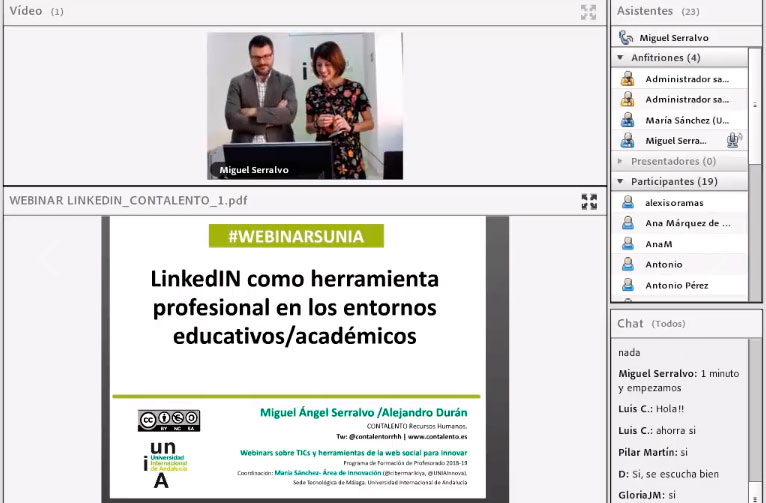Click the chat panel vertical scrollbar
Screen dimensions: 766x503
[x=755, y=420]
